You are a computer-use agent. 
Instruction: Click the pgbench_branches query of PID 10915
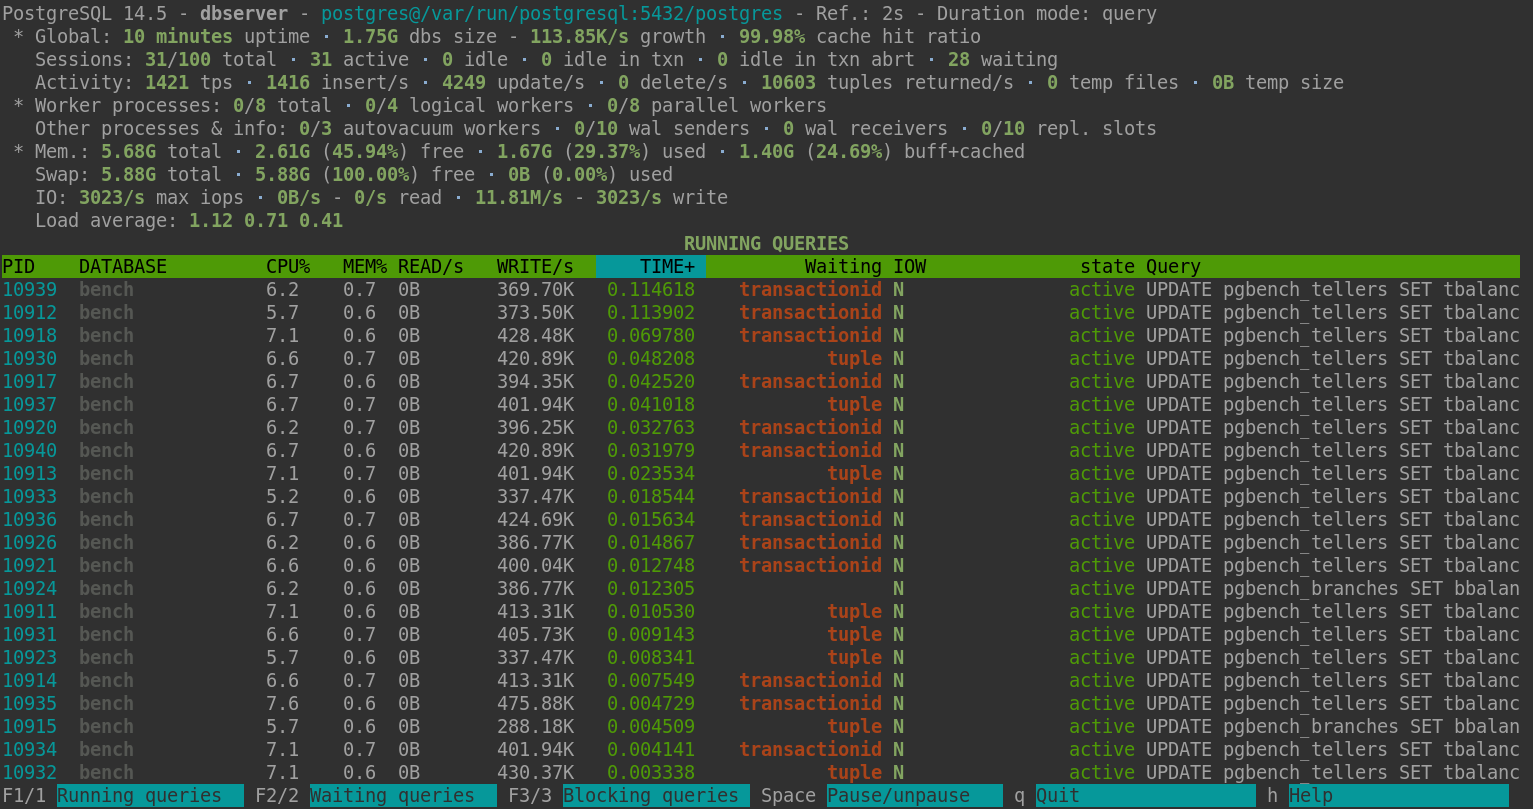point(1333,727)
